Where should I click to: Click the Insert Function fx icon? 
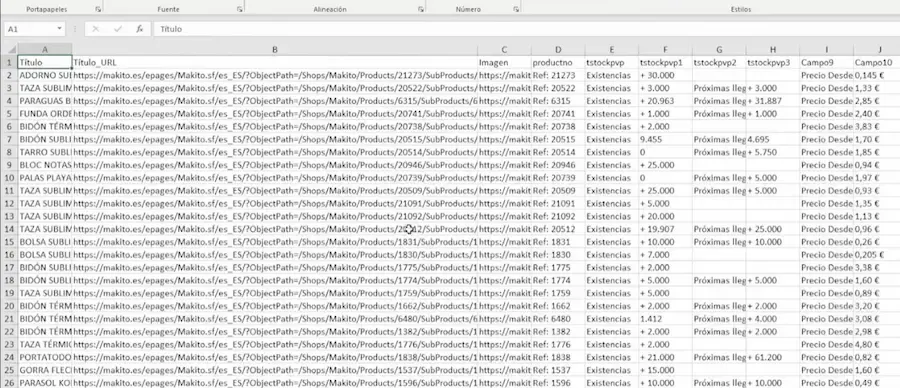click(139, 29)
